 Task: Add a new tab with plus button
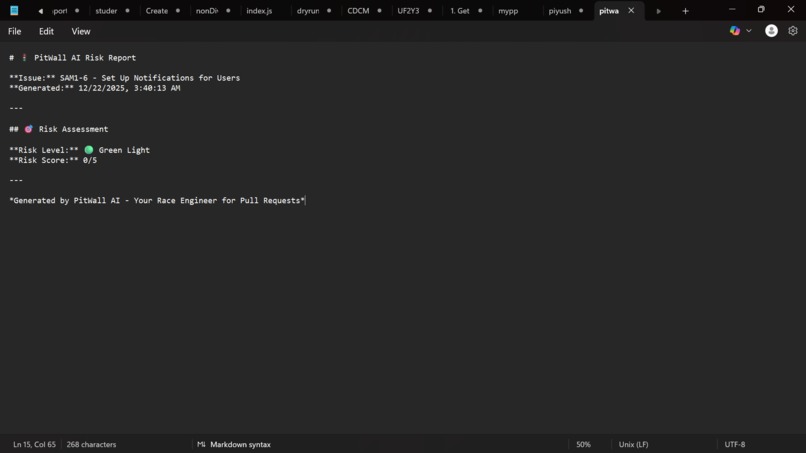coord(685,11)
